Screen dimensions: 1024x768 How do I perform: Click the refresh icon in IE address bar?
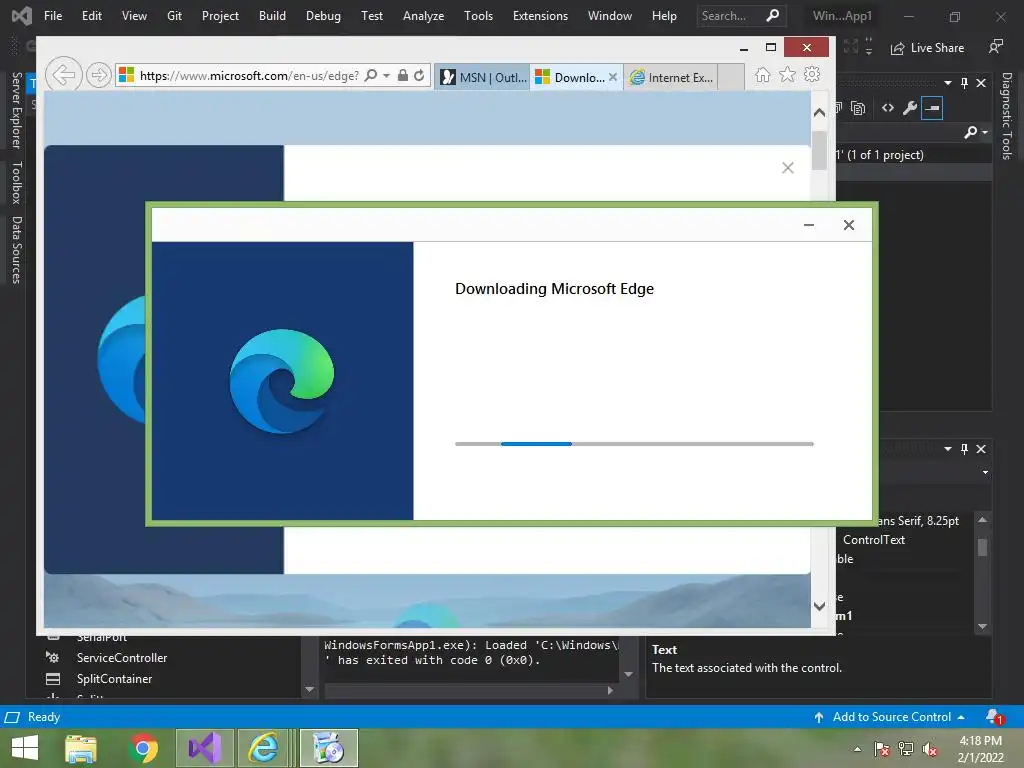point(419,76)
